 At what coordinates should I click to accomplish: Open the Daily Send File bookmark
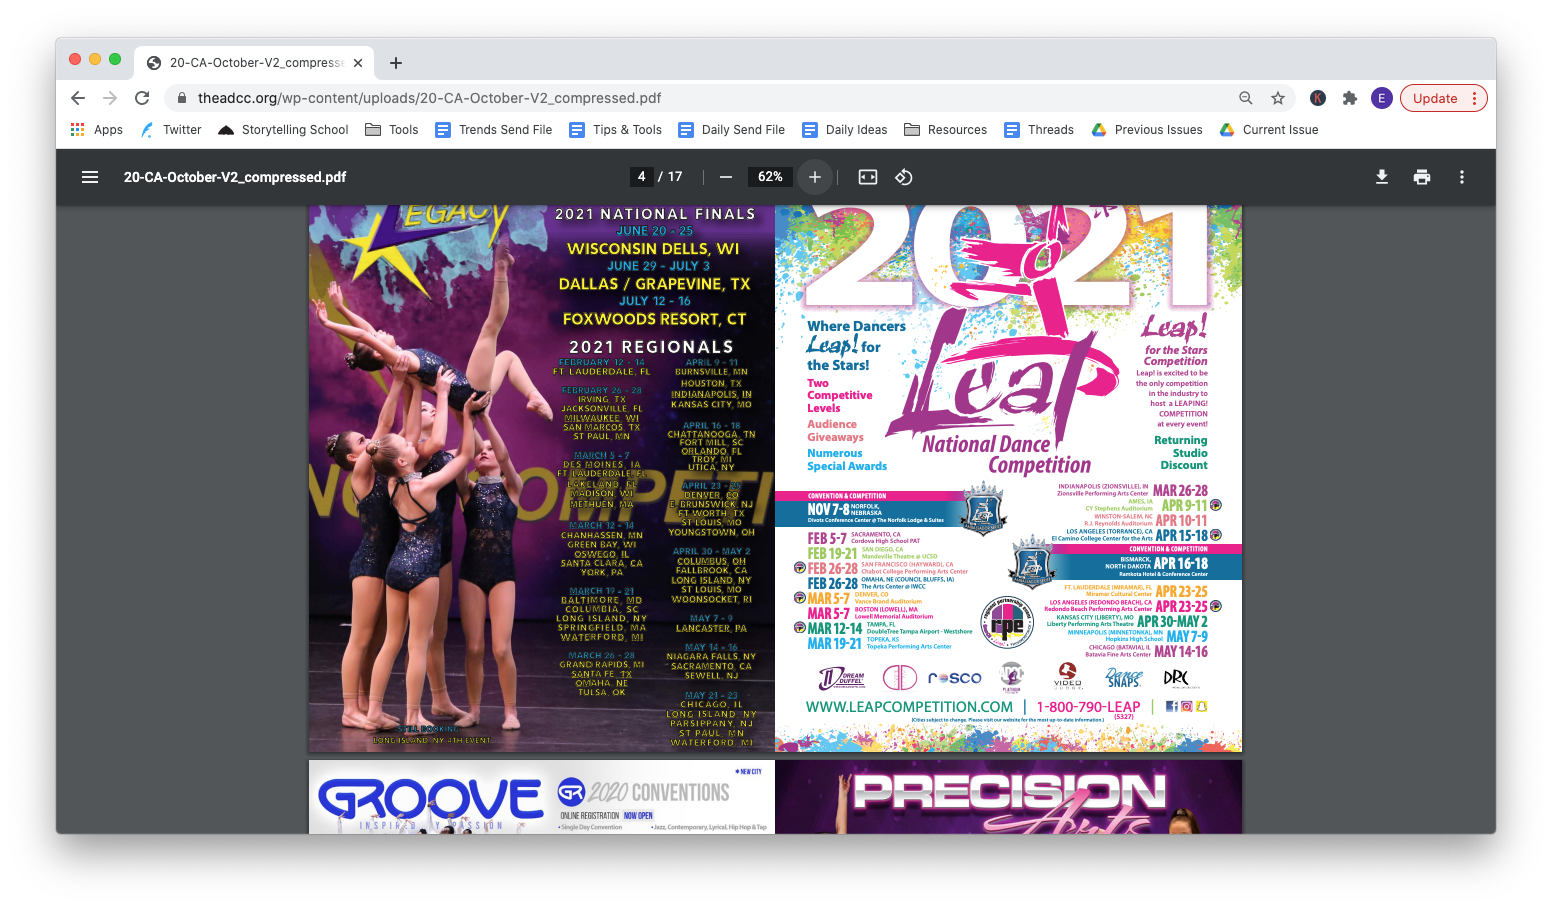point(732,130)
